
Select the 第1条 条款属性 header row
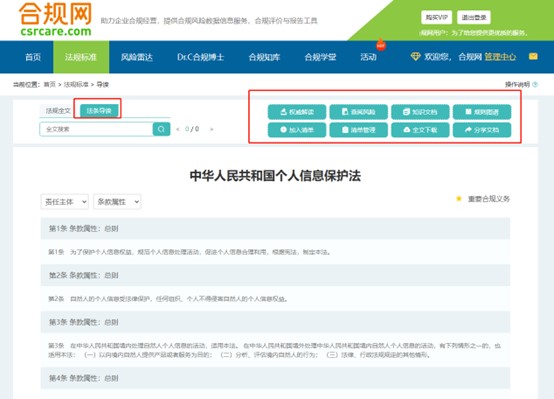[275, 228]
